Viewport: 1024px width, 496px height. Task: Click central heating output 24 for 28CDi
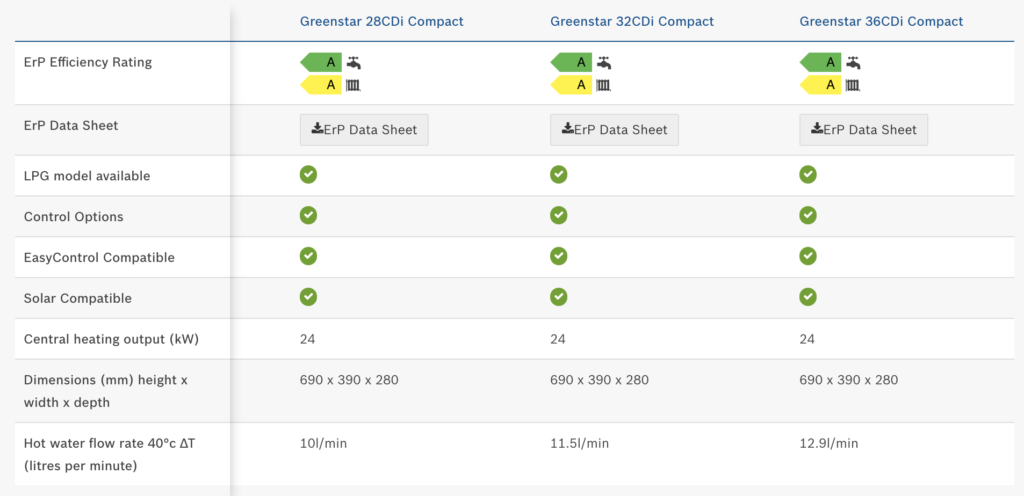point(308,339)
